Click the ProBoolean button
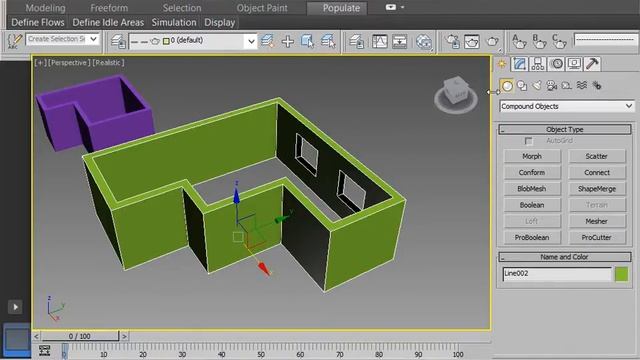Screen dimensions: 640x360 [532, 237]
